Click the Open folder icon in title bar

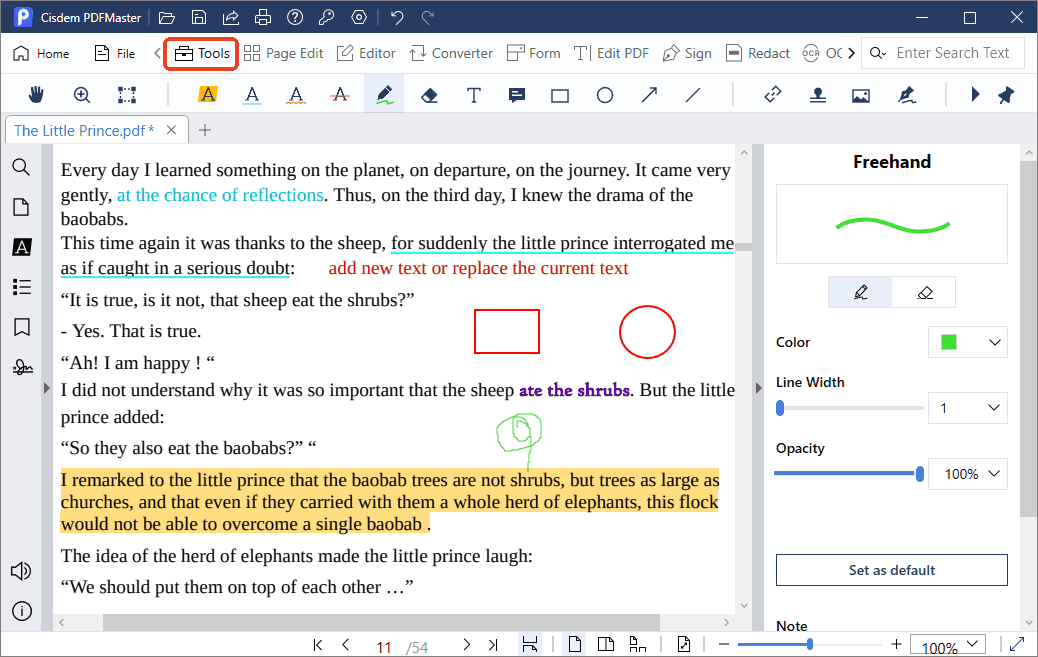(x=167, y=17)
